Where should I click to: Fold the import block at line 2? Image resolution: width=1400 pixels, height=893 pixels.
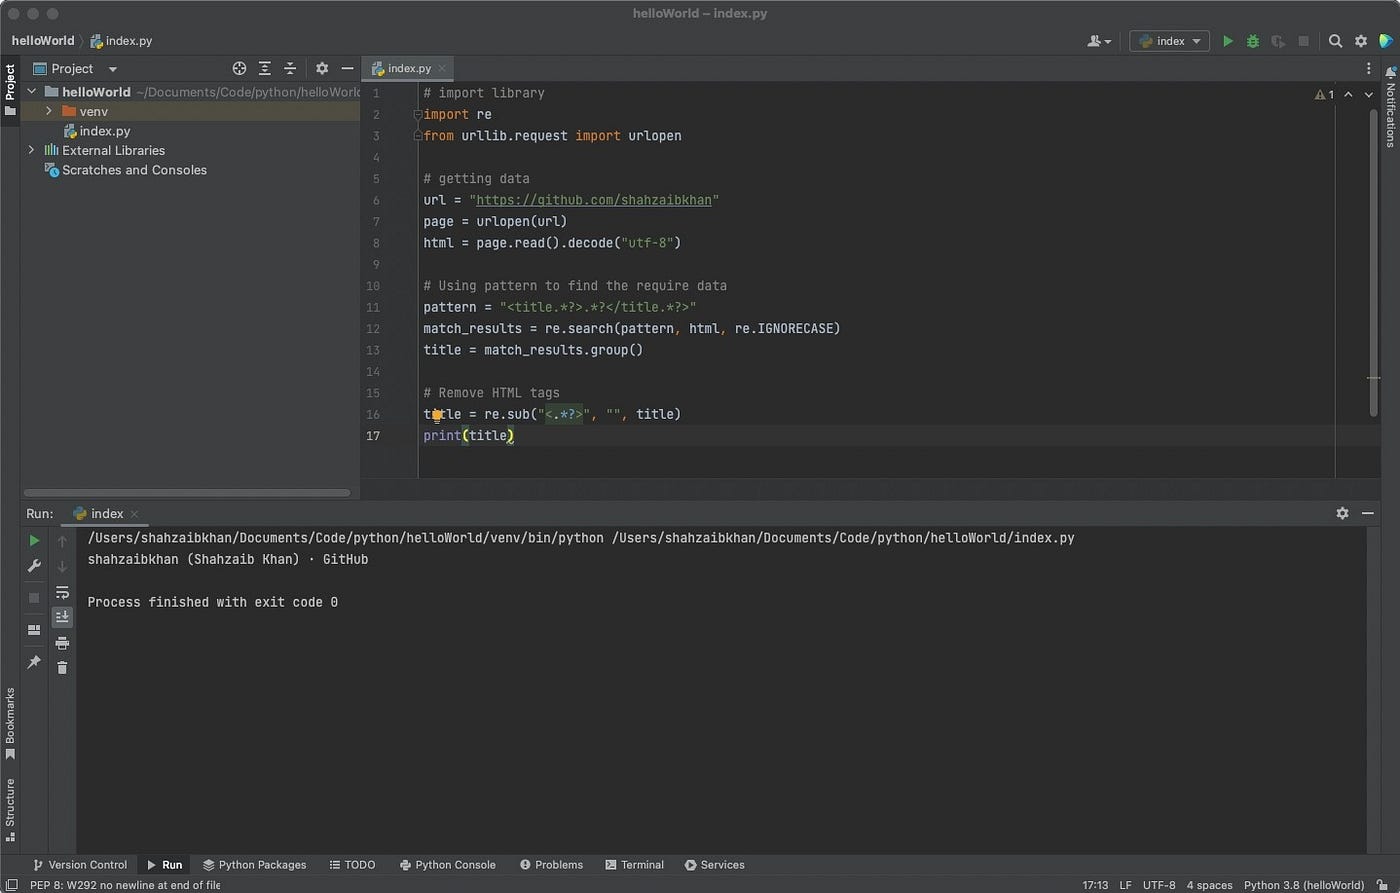[x=417, y=115]
